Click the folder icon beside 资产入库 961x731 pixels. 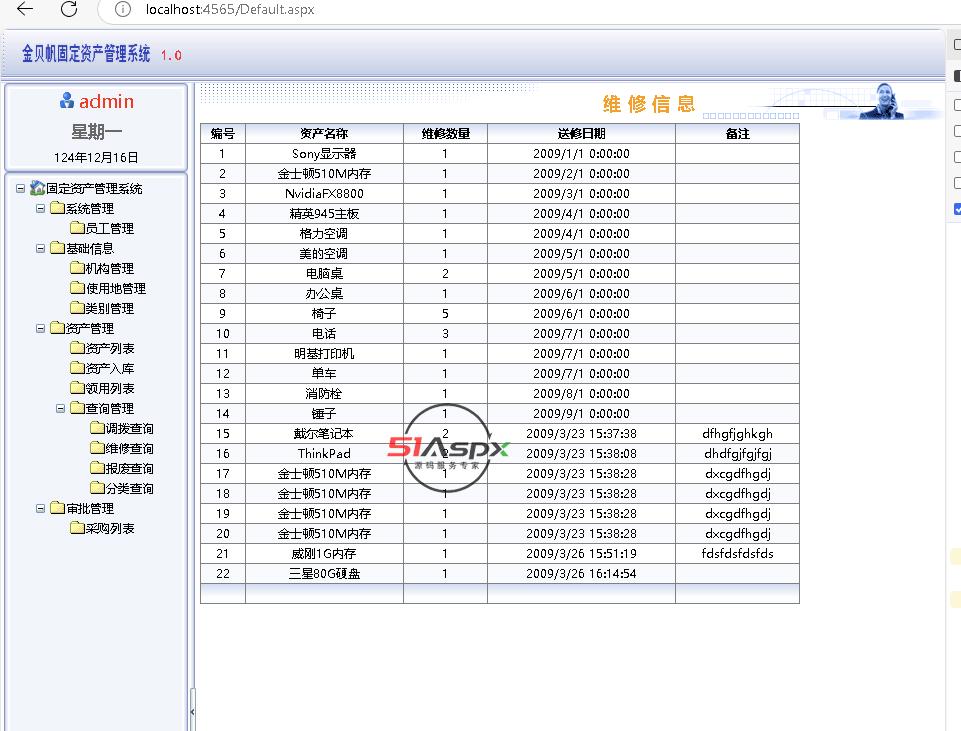tap(76, 368)
